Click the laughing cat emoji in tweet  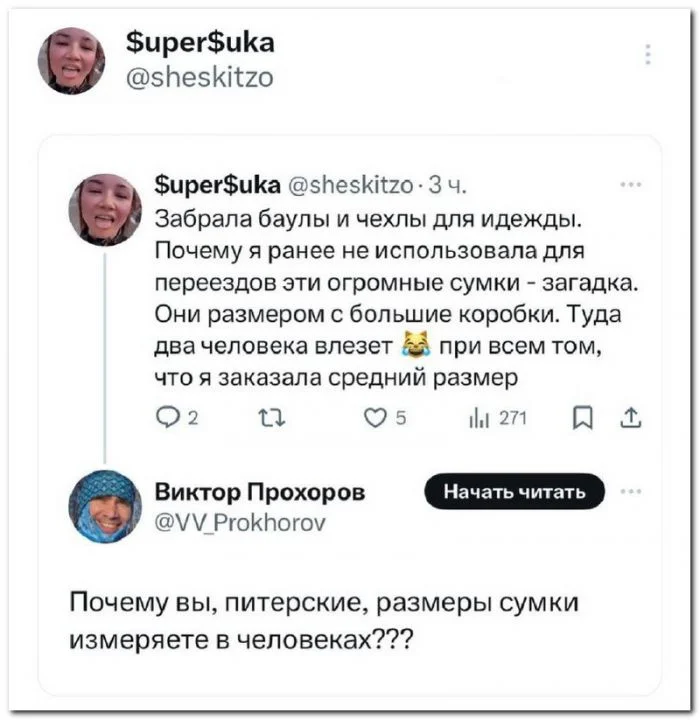coord(412,348)
